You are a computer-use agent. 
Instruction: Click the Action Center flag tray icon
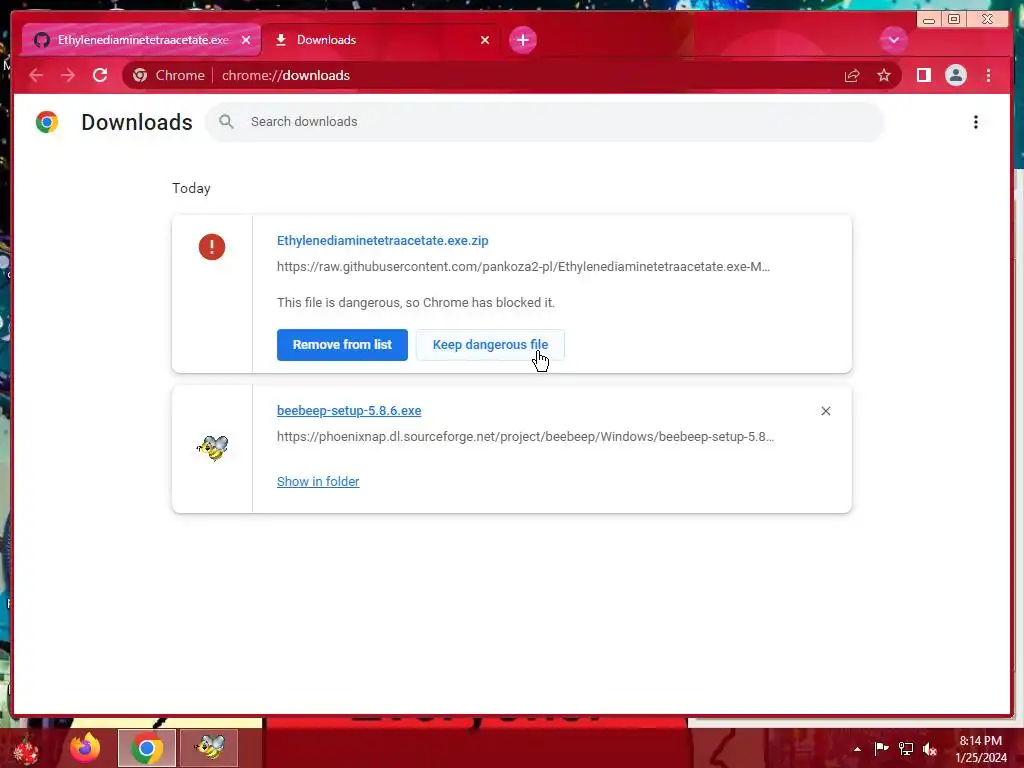pos(881,748)
